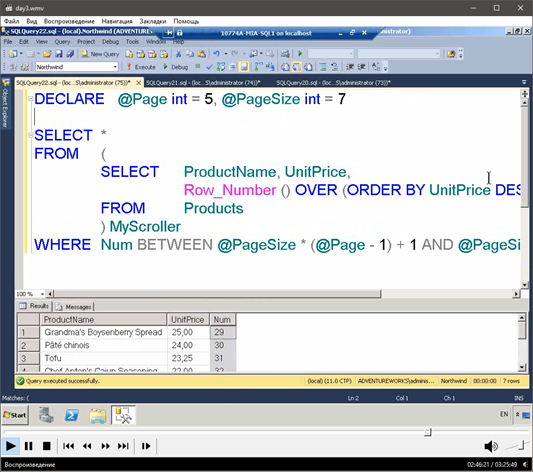Open the empty solution configurations combo box
Viewport: 533px width, 472px height.
331,54
